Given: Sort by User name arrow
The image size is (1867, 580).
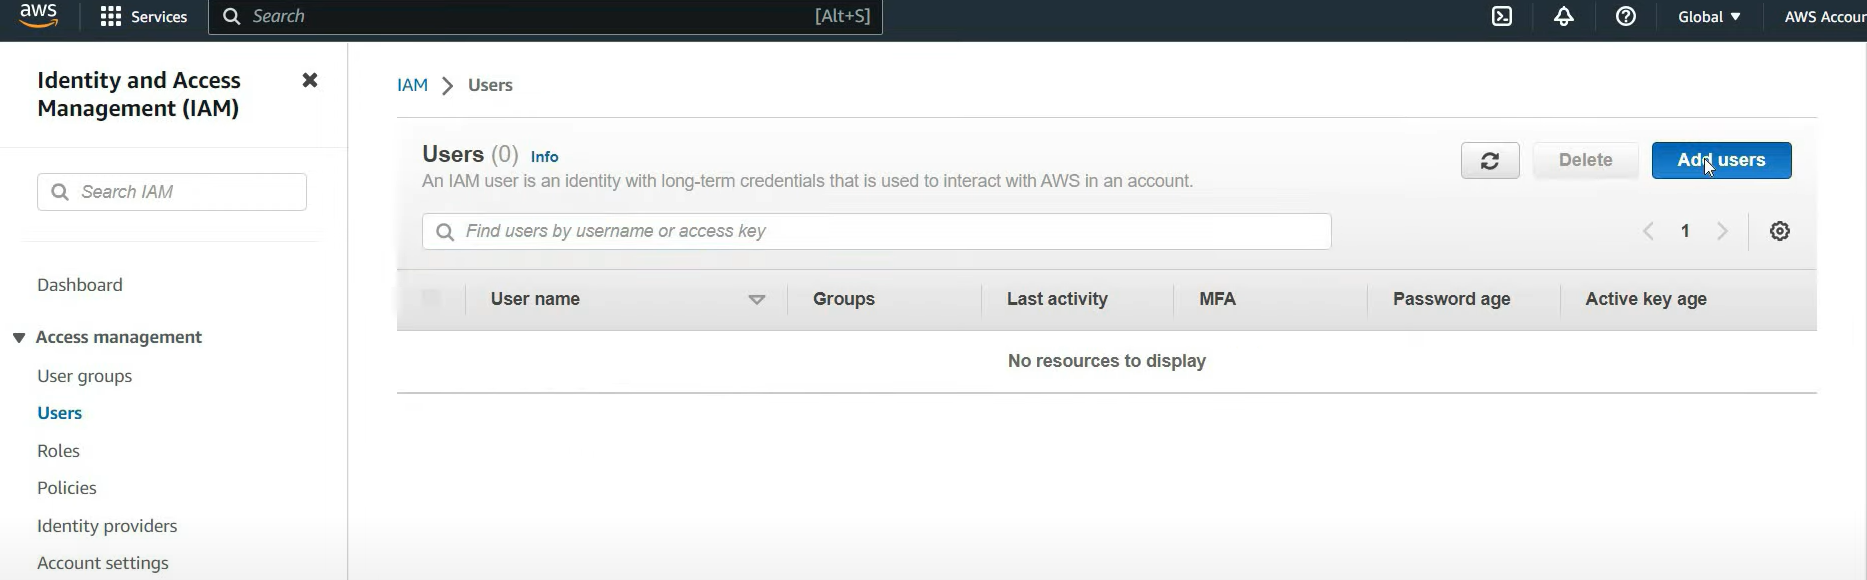Looking at the screenshot, I should point(757,299).
